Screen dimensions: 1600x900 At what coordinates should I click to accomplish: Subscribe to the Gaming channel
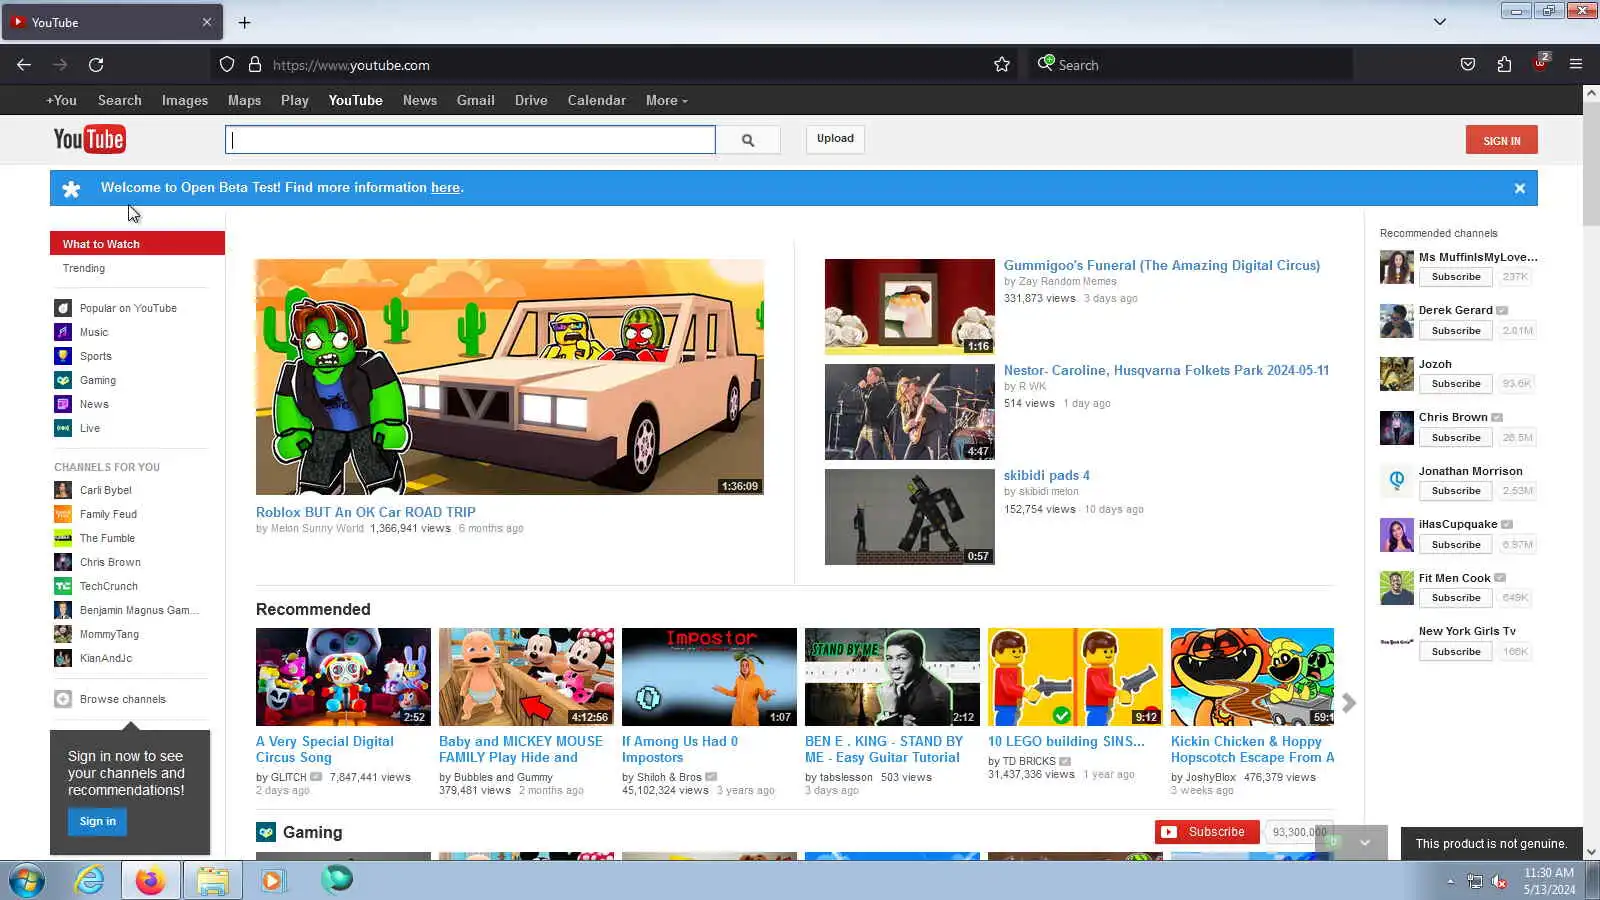[1207, 832]
